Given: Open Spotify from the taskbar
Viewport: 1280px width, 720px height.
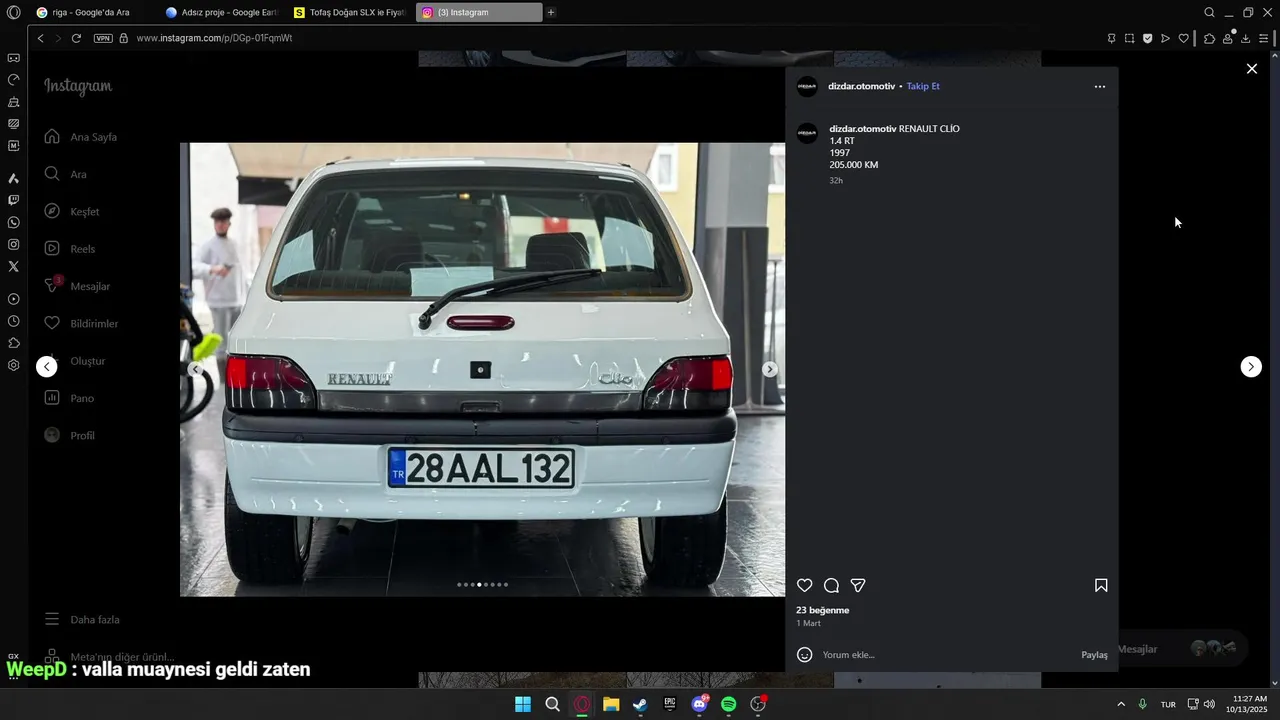Looking at the screenshot, I should pos(728,704).
